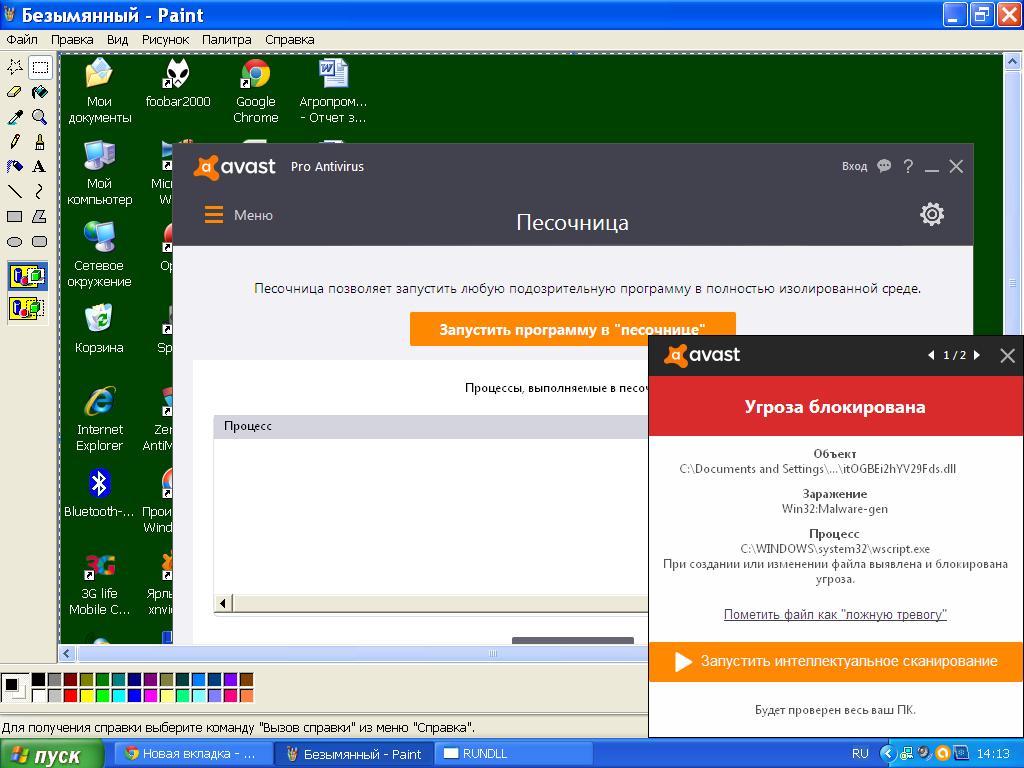Pick the black color swatch in palette
This screenshot has height=768, width=1024.
(39, 680)
